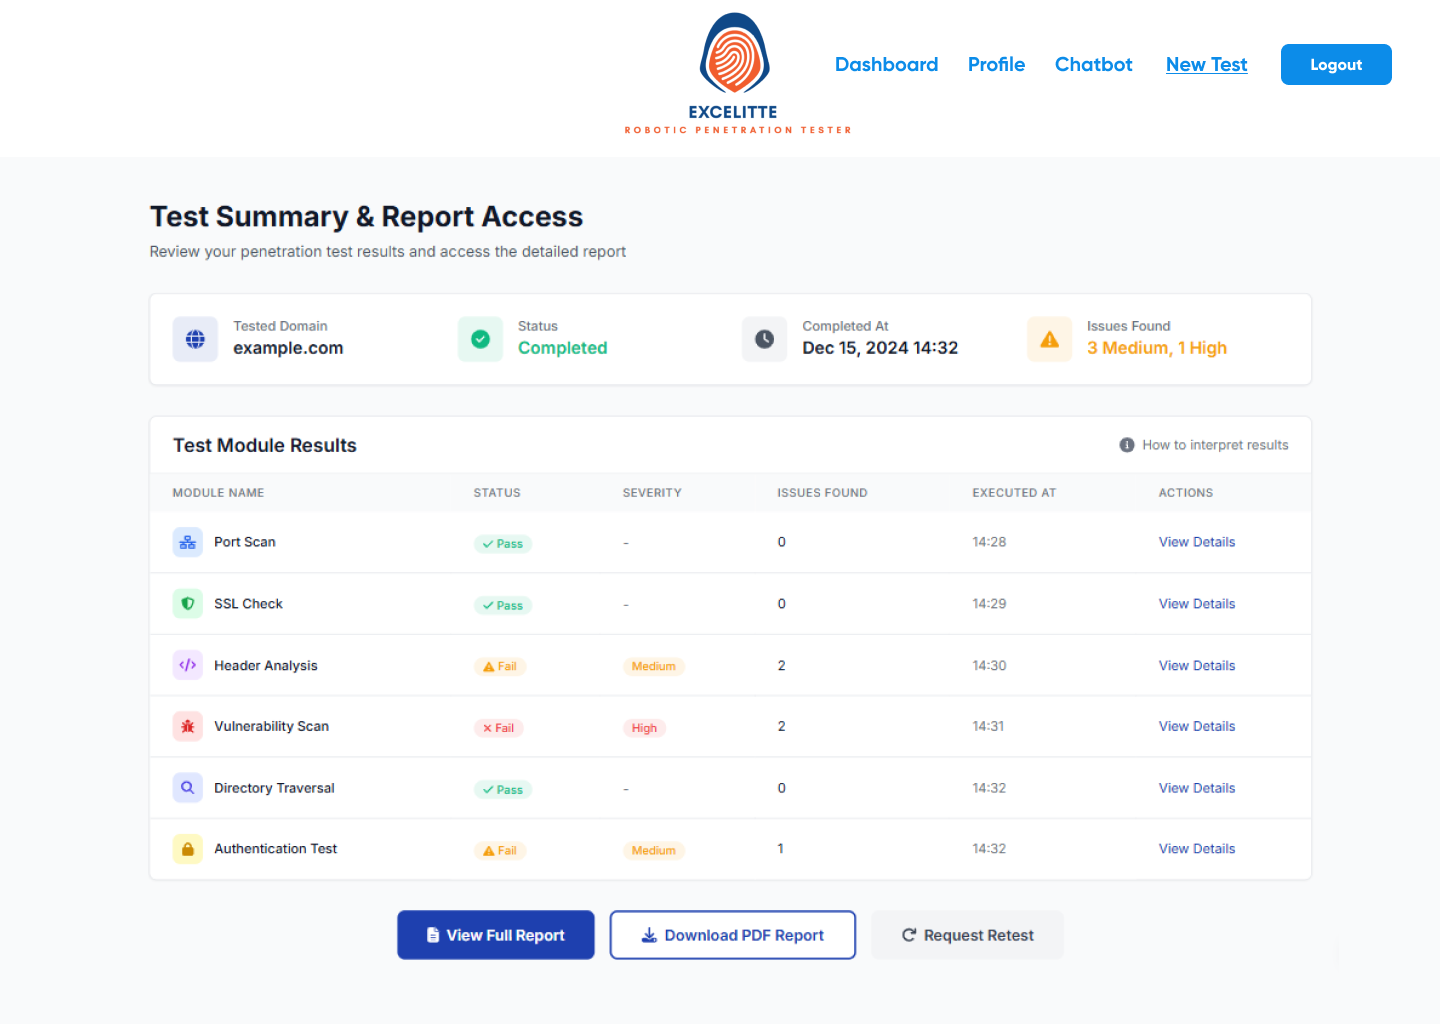This screenshot has height=1024, width=1440.
Task: Open the Dashboard page
Action: (886, 64)
